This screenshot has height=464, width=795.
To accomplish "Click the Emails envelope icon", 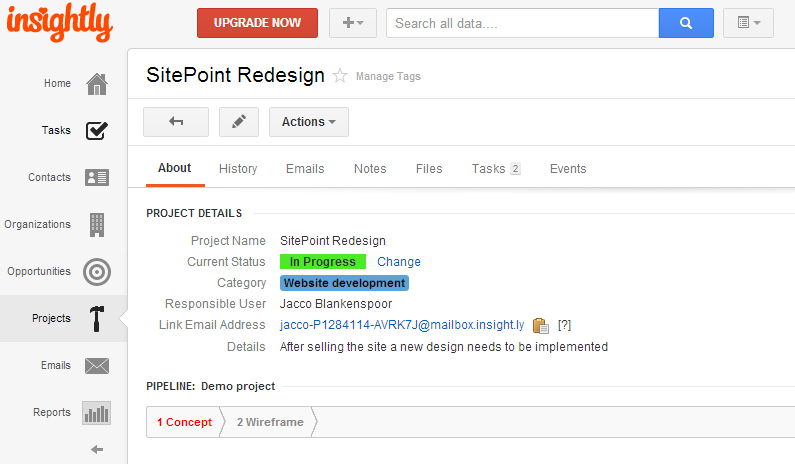I will [97, 366].
